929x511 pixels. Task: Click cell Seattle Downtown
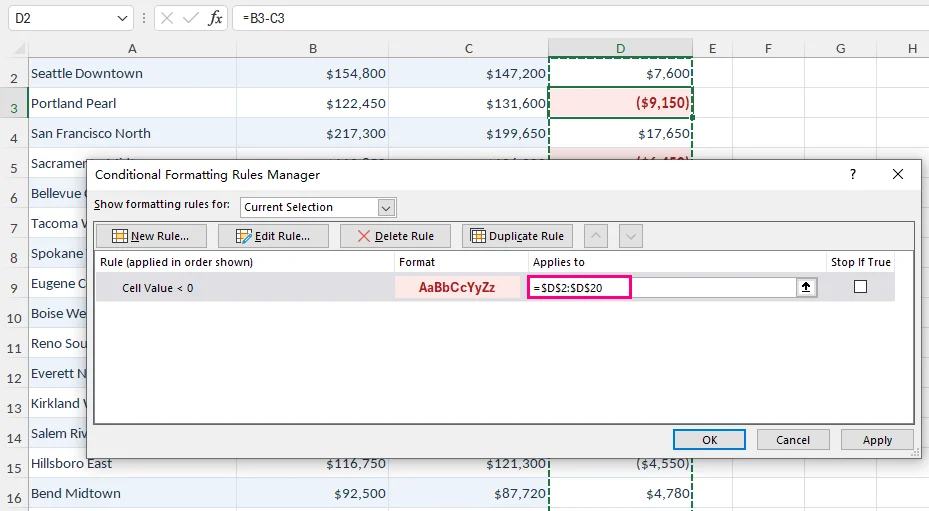[132, 74]
